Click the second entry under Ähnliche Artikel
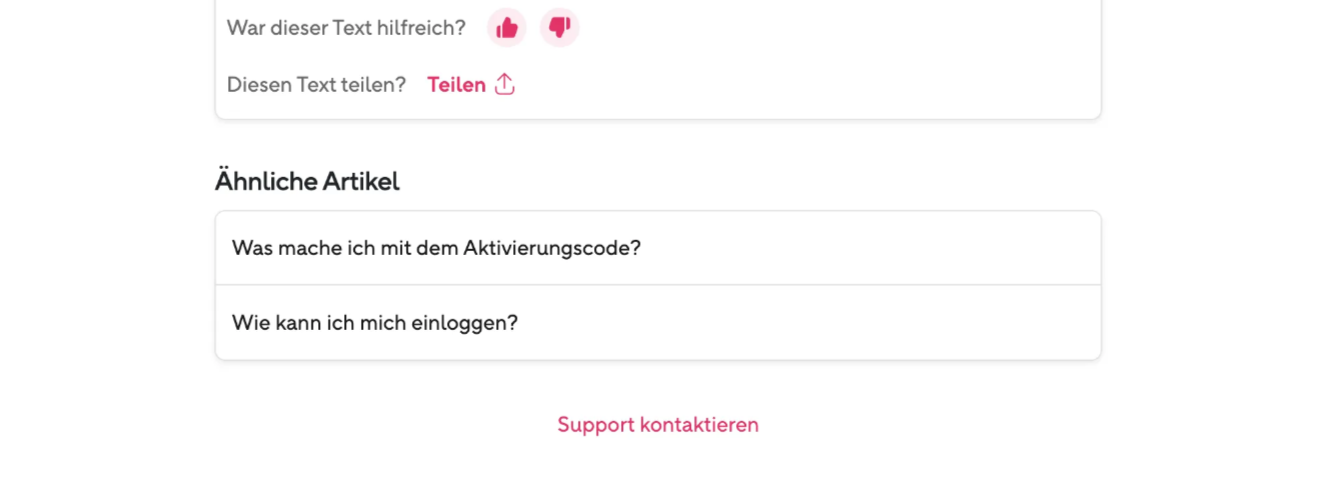The image size is (1336, 484). coord(658,323)
